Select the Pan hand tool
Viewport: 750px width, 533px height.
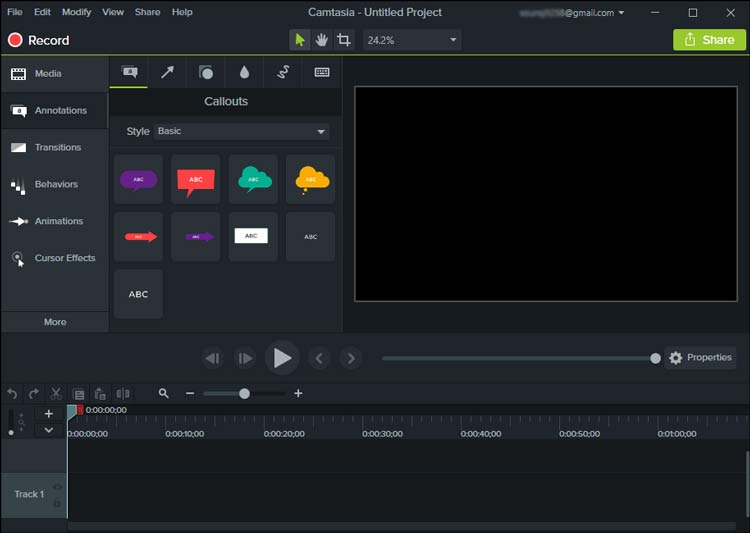pos(322,40)
